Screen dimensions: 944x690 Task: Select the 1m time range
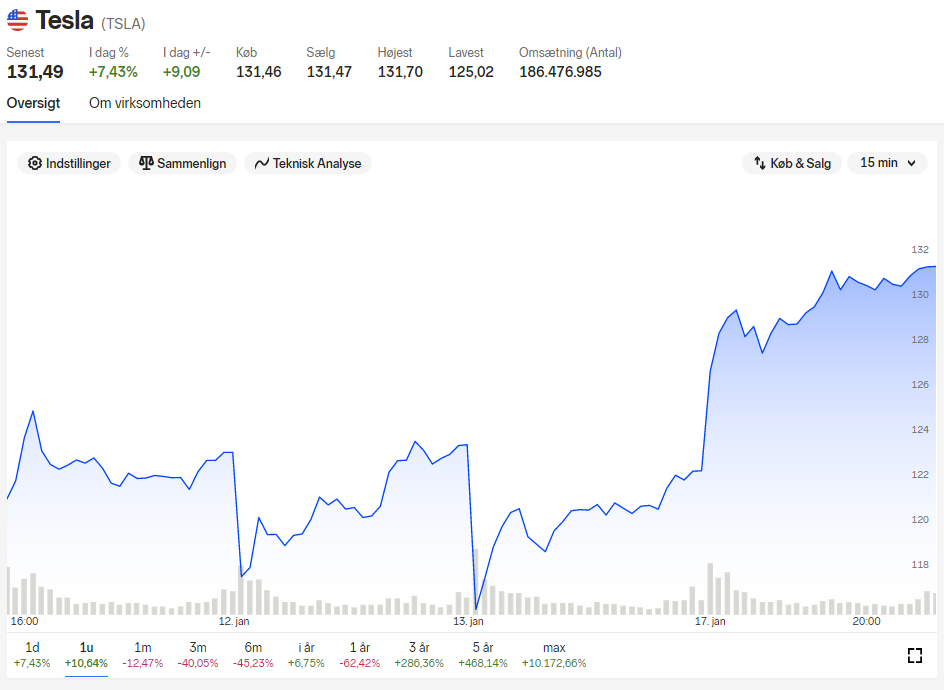tap(143, 655)
